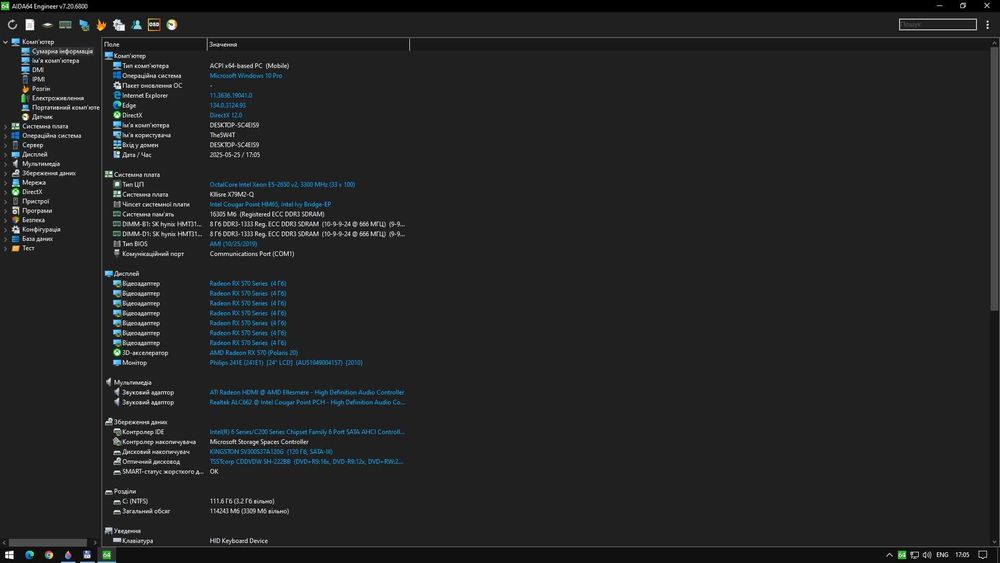Open the AMI (10/25/2019) BIOS link
The image size is (1000, 563).
tap(233, 244)
